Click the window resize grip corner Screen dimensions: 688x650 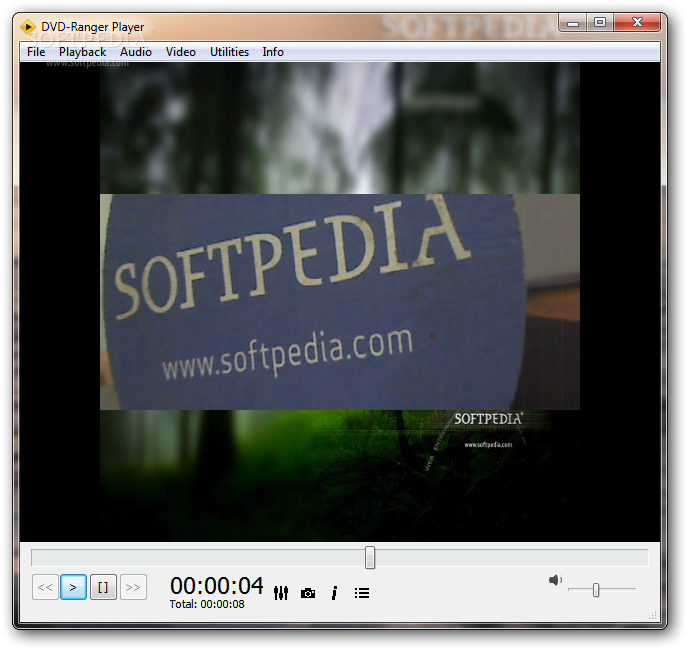[x=653, y=615]
